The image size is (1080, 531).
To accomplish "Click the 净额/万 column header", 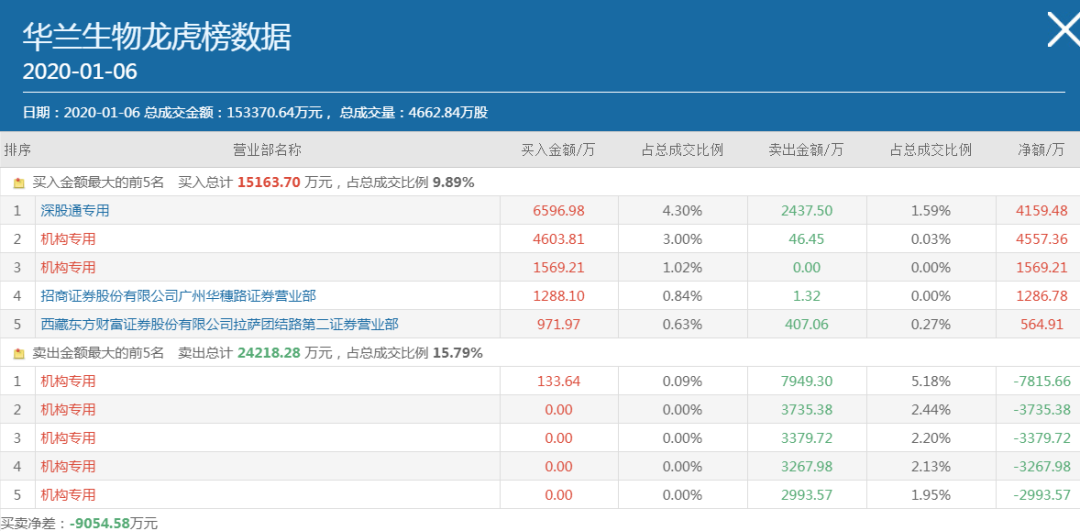I will point(1041,151).
